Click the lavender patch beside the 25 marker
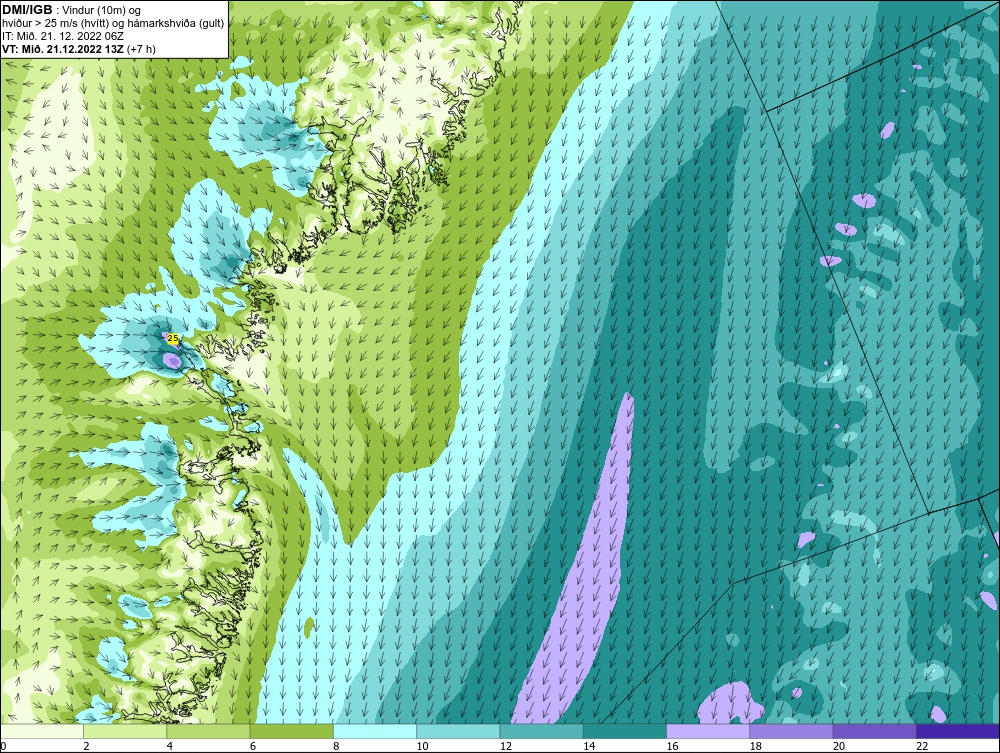 coord(172,361)
